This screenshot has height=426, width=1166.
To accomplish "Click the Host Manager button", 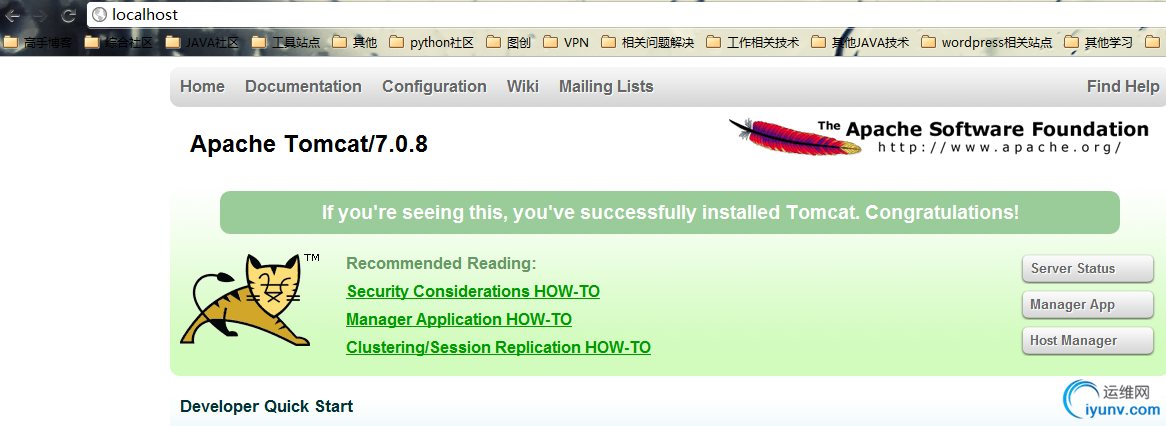I will pos(1088,341).
